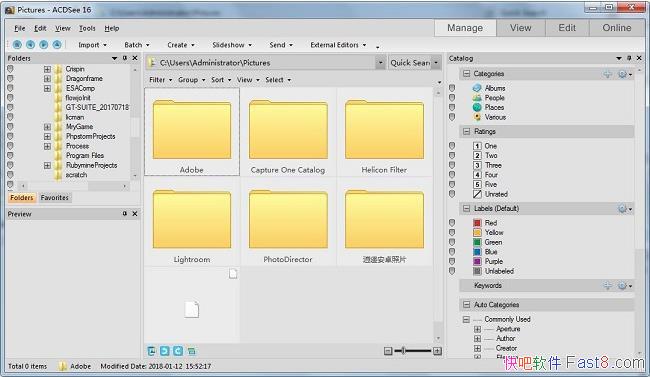This screenshot has height=377, width=650.
Task: Open the Batch toolbar button
Action: (x=137, y=45)
